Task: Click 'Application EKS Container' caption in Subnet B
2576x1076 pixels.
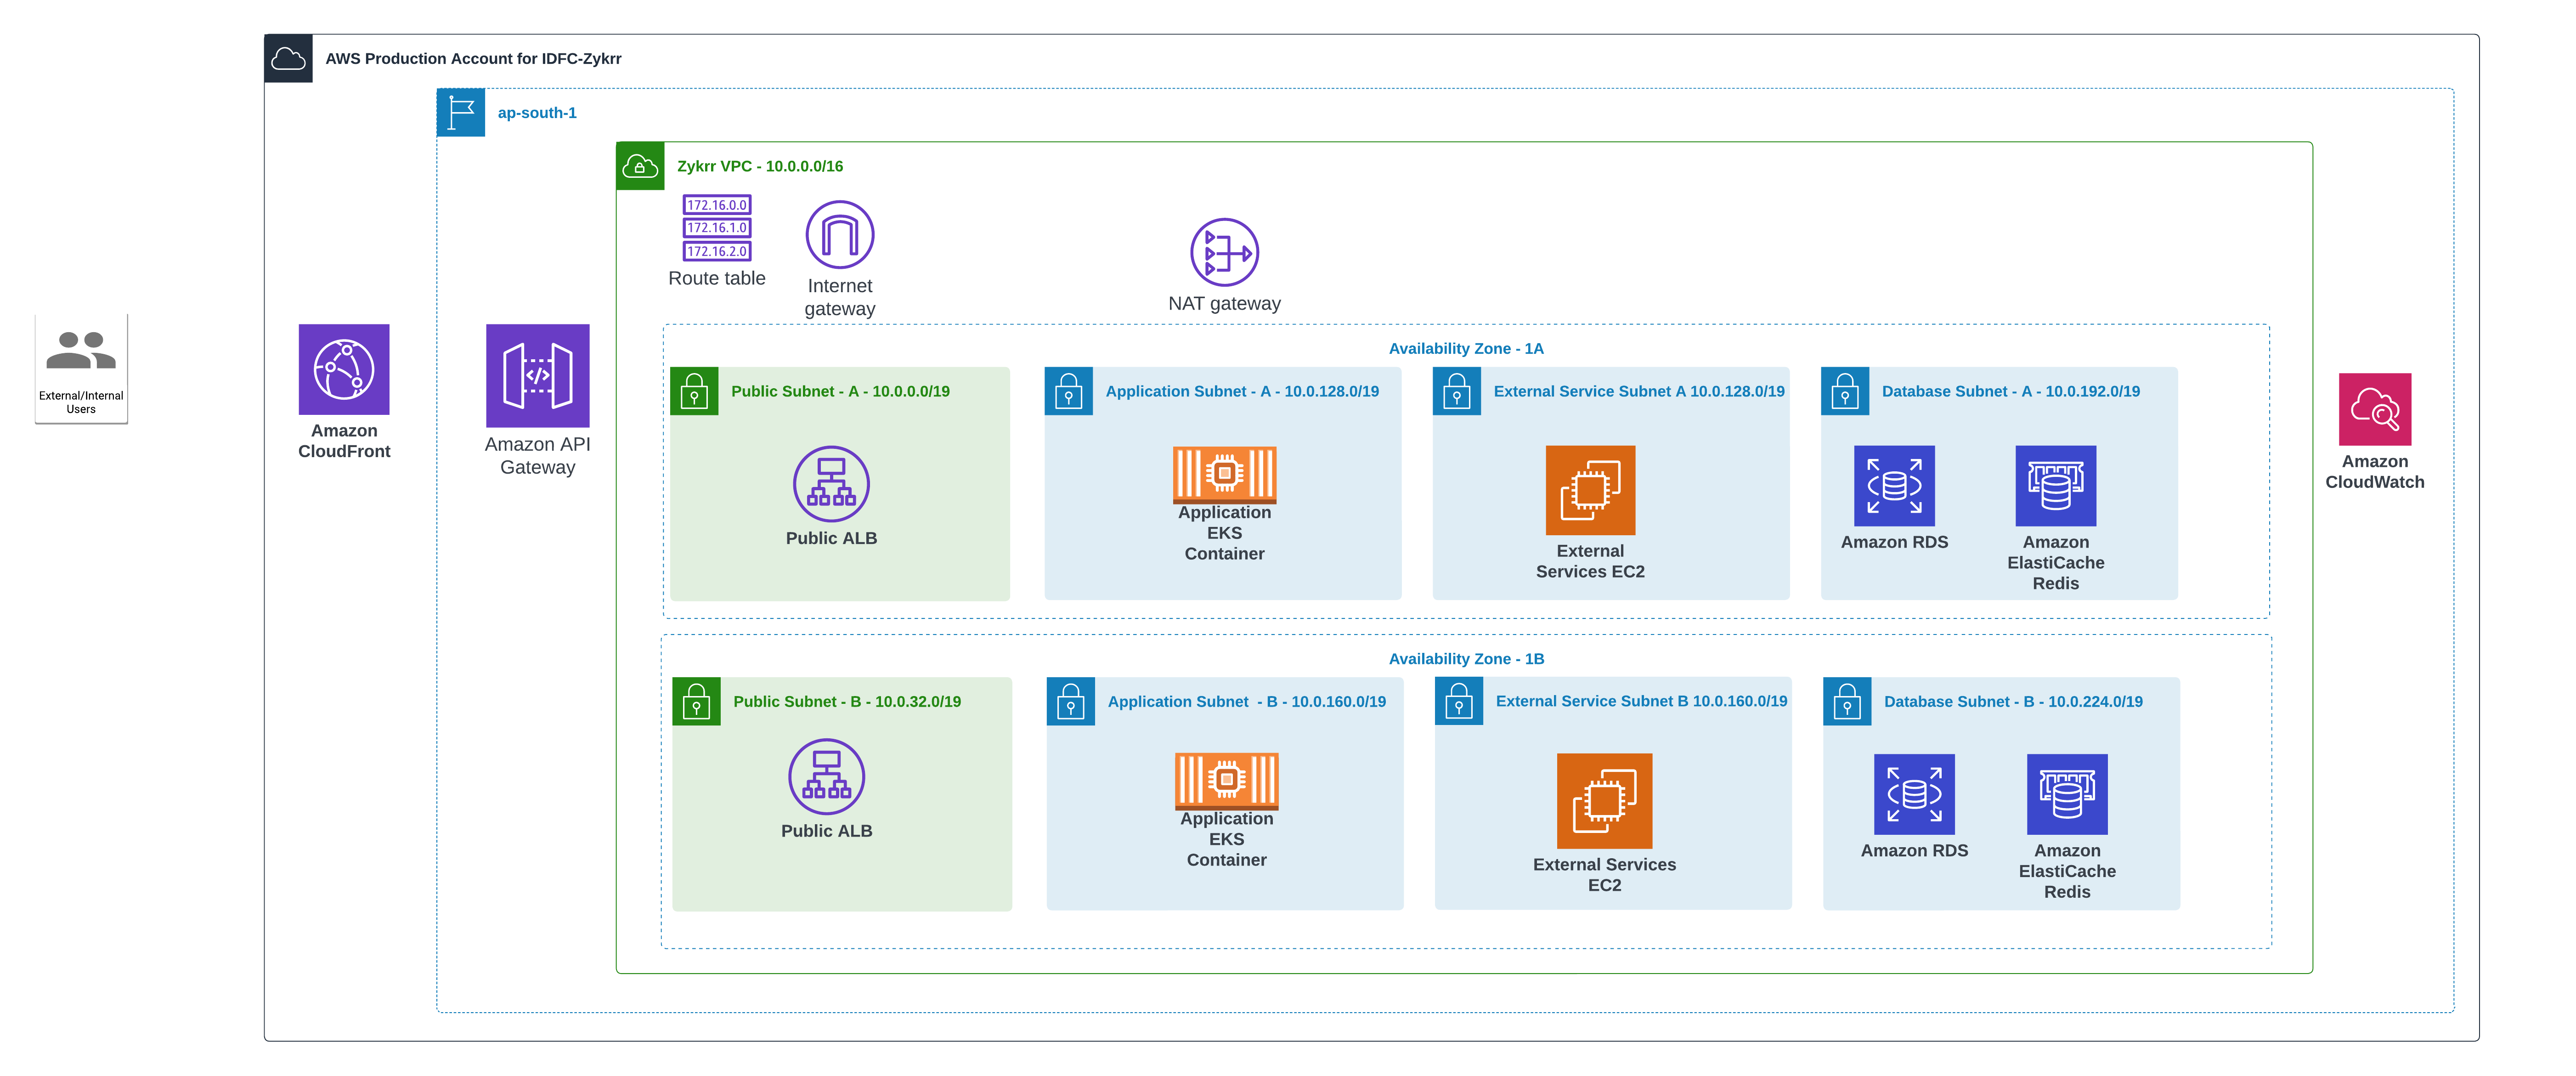Action: tap(1226, 839)
